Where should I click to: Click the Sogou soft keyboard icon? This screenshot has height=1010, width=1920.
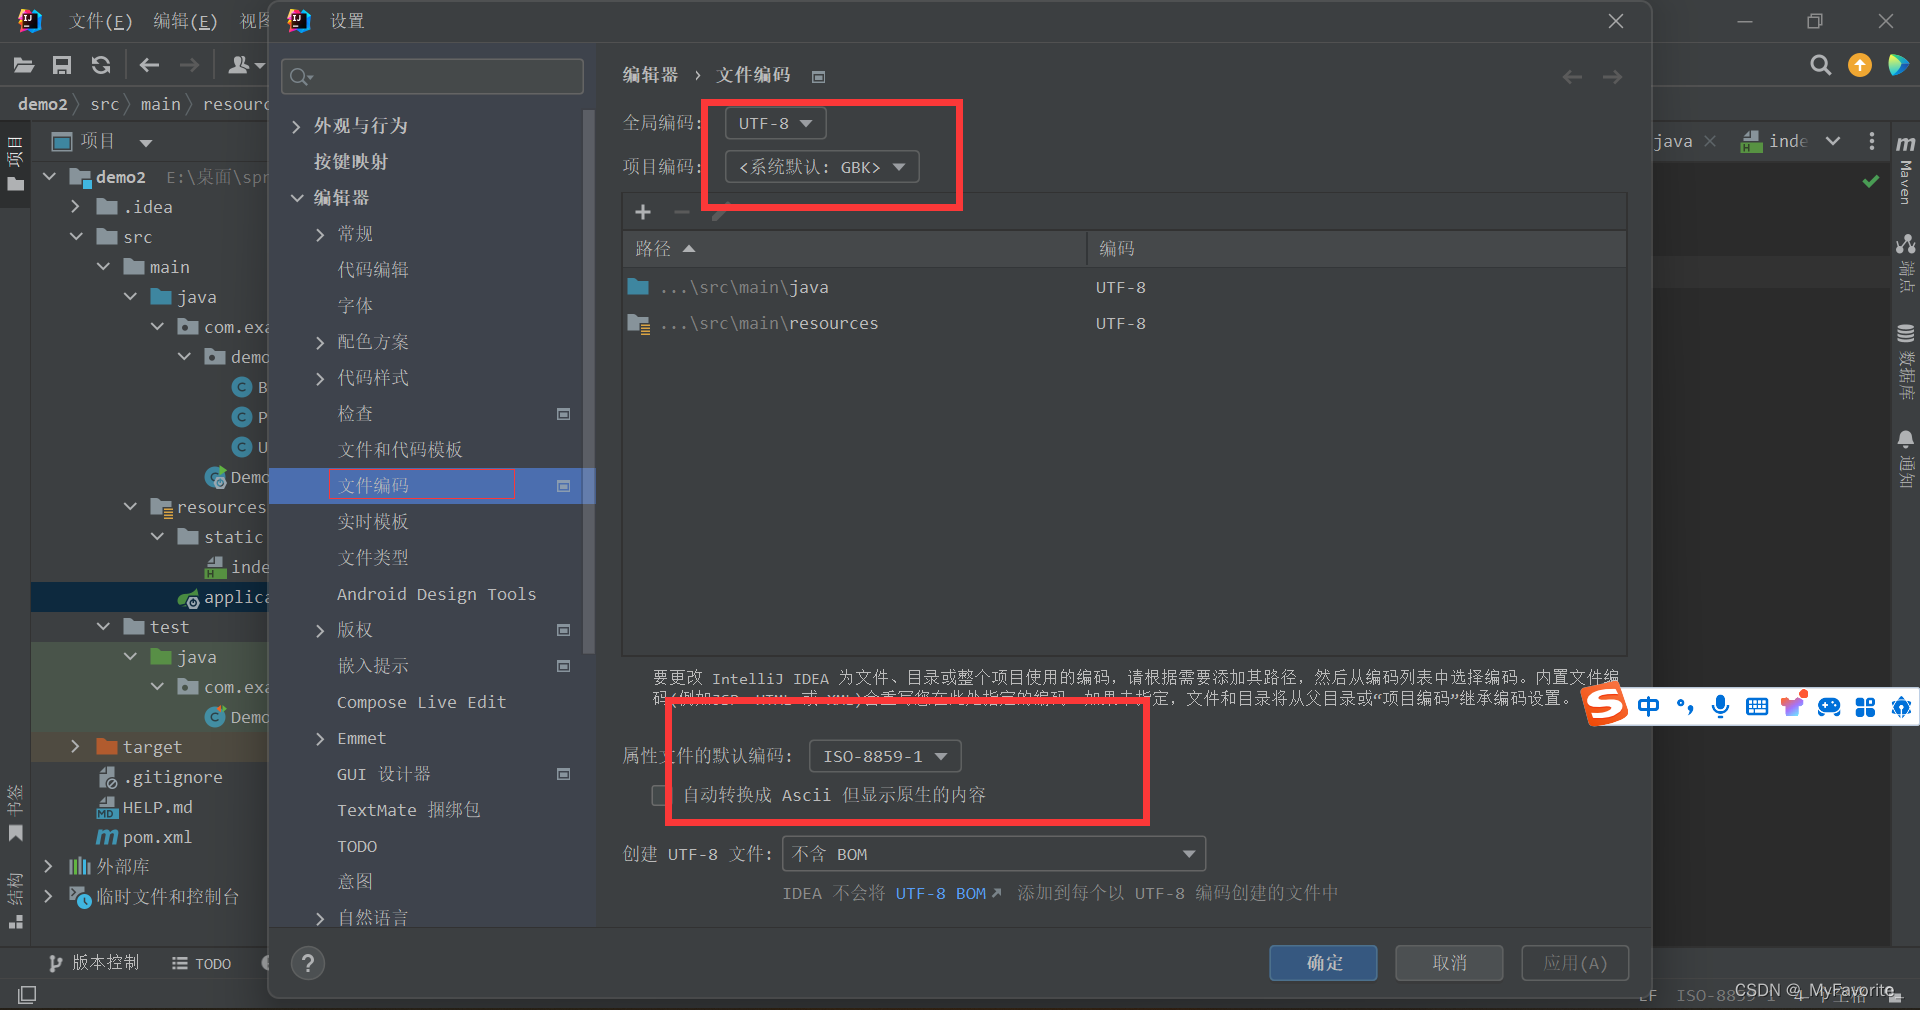click(1756, 707)
